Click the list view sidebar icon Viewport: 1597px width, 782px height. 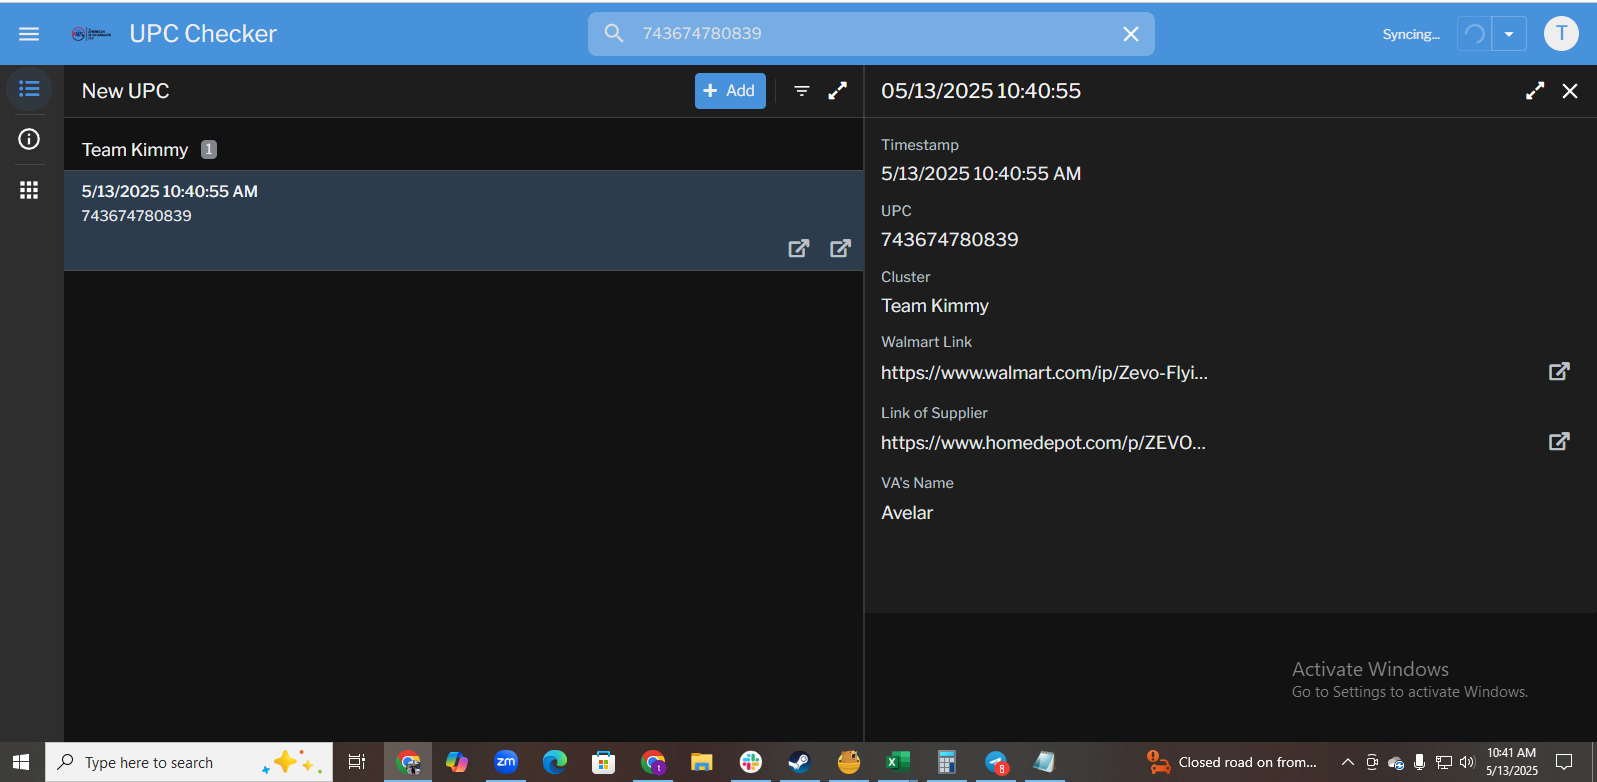point(29,89)
